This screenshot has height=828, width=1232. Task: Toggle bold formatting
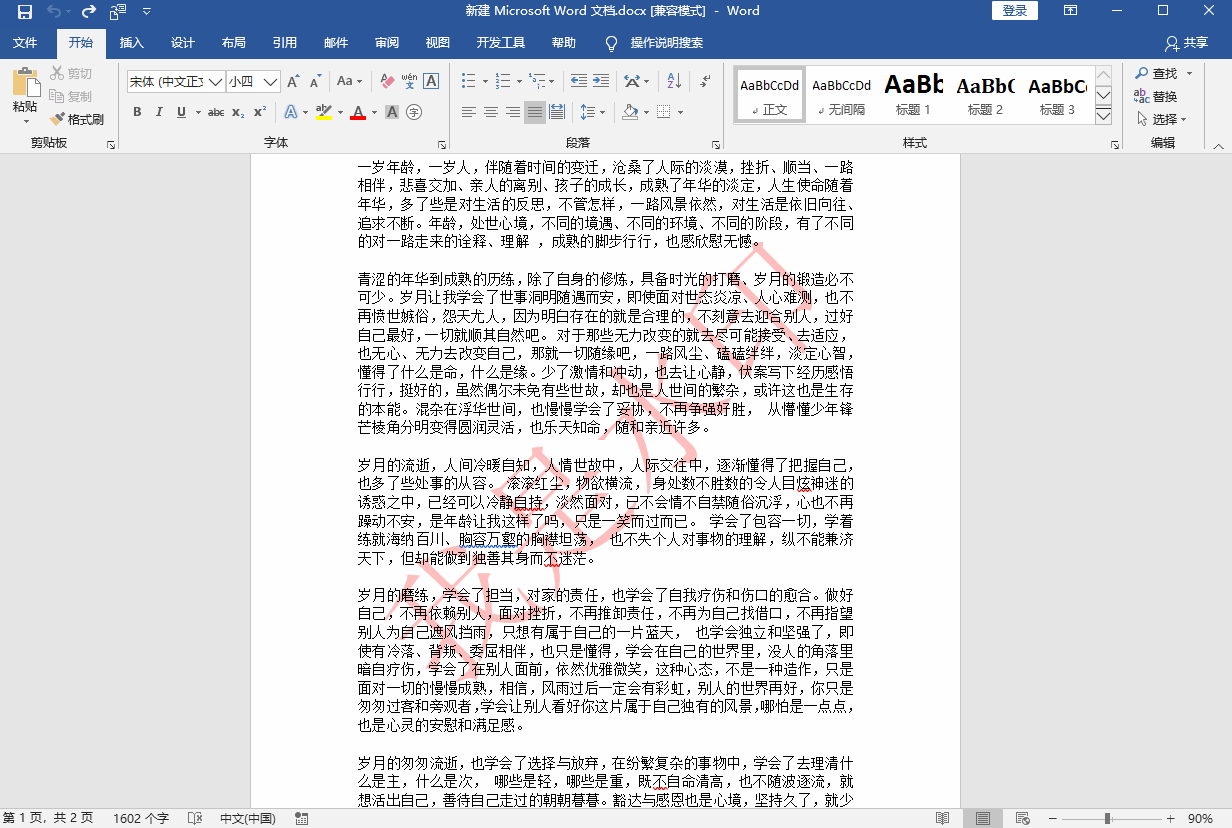click(137, 111)
